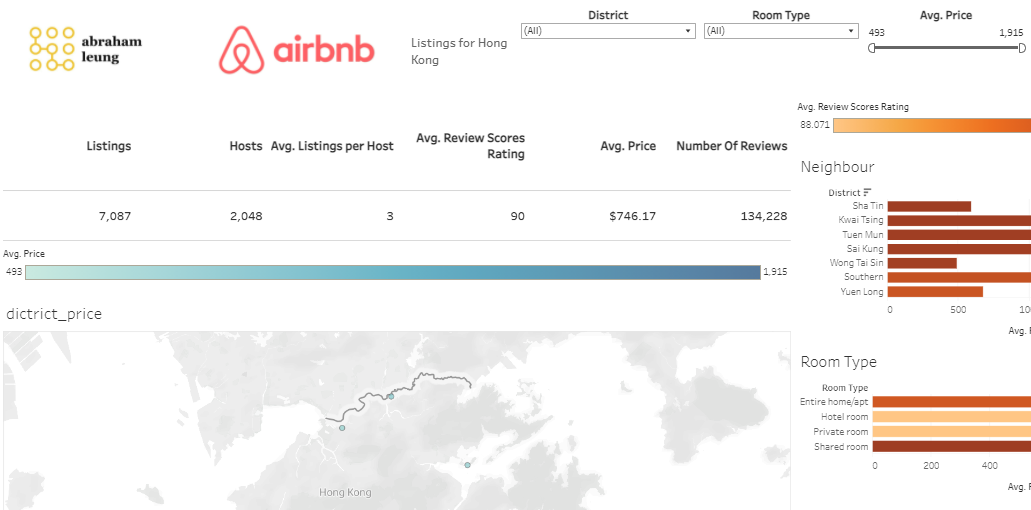Click the $746.17 average price value
Image resolution: width=1031 pixels, height=510 pixels.
[x=633, y=216]
